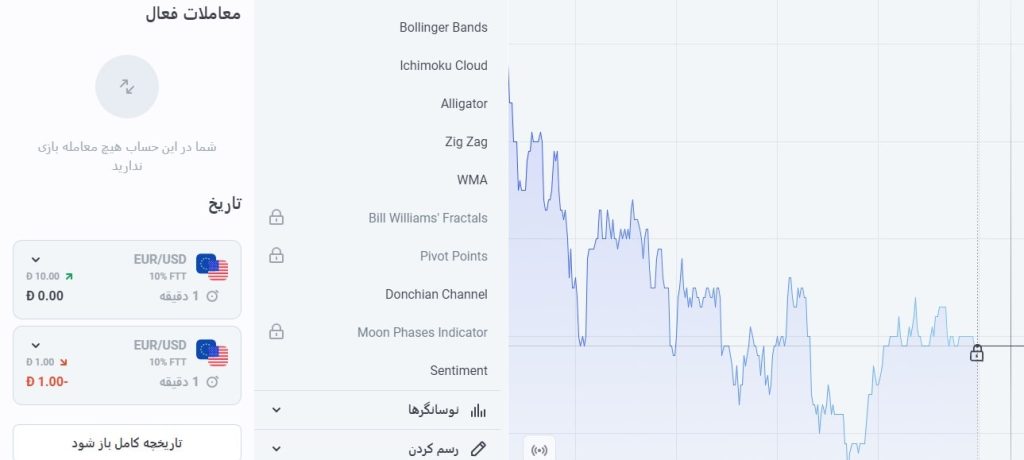Expand the نوسانگرها oscillators section chevron
The height and width of the screenshot is (460, 1024).
pyautogui.click(x=276, y=410)
